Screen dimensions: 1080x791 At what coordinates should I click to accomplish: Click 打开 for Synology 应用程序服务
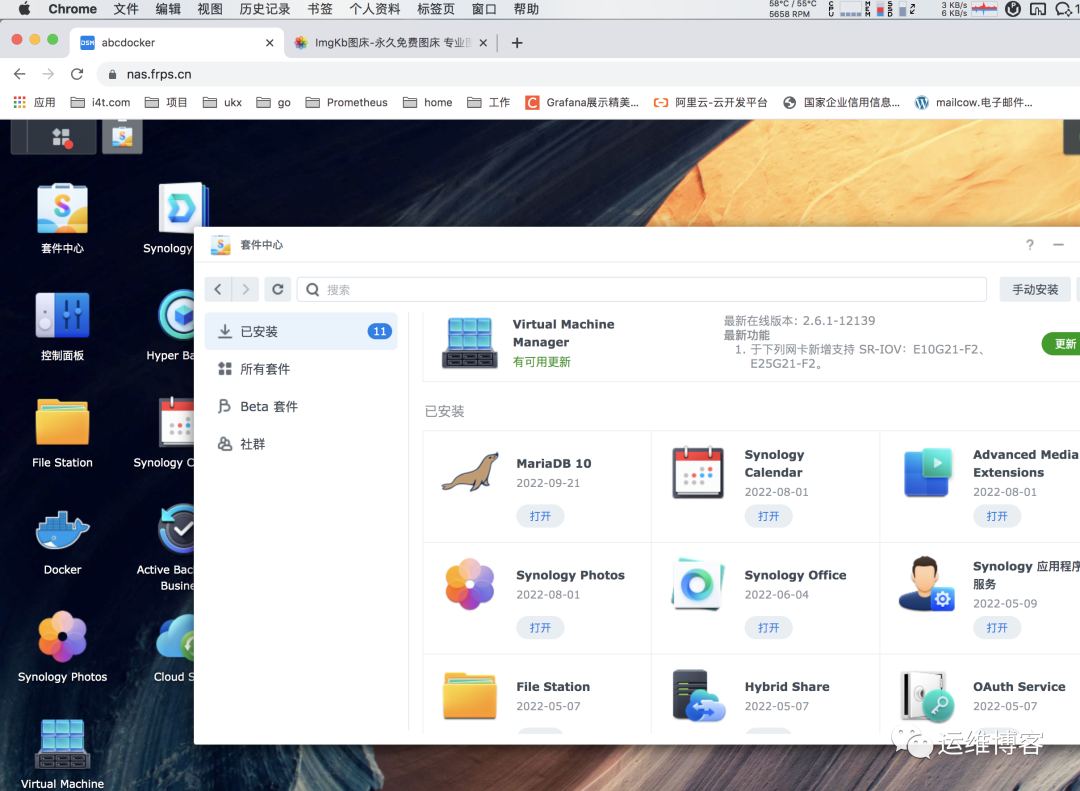(997, 628)
